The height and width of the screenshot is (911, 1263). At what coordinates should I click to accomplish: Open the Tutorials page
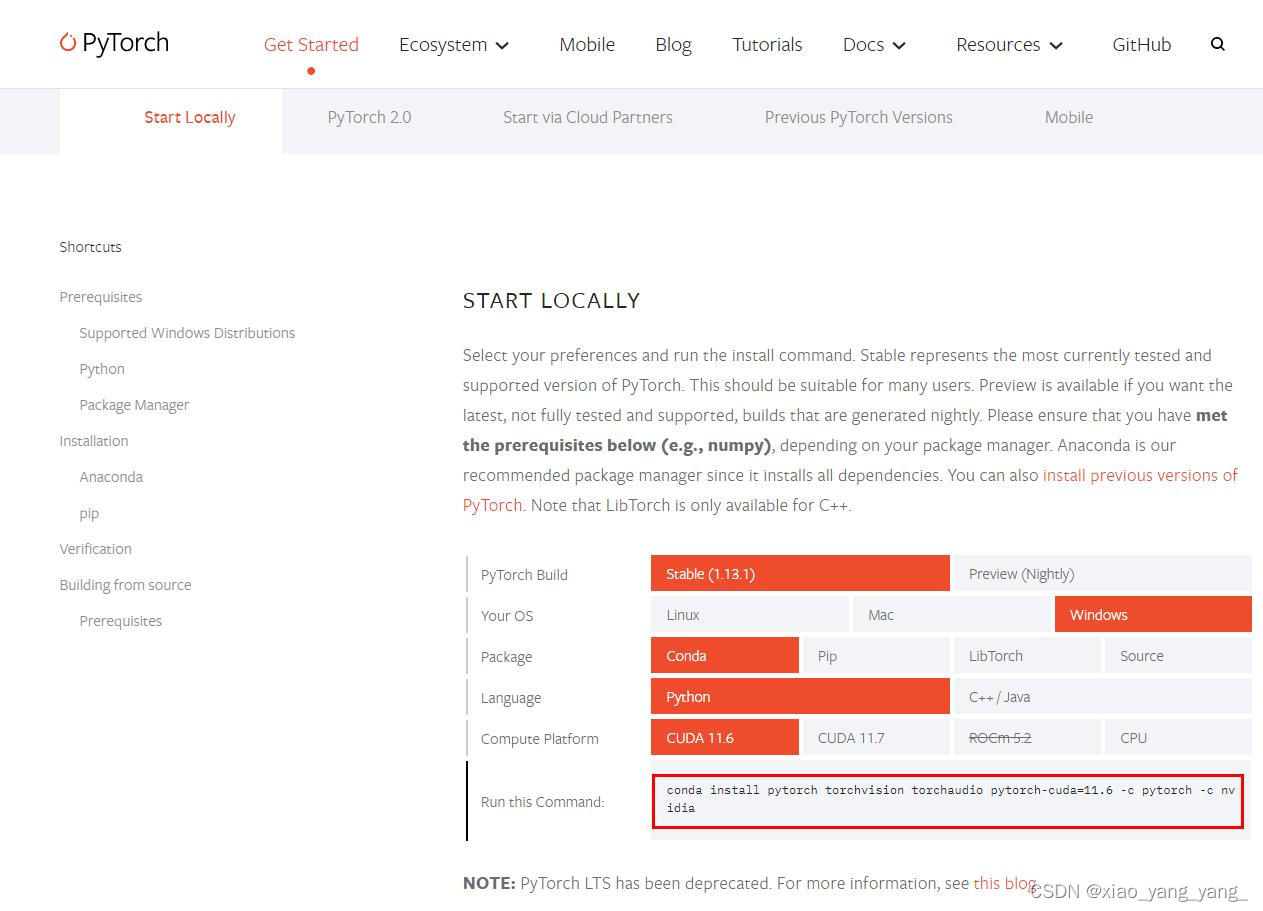[x=767, y=44]
